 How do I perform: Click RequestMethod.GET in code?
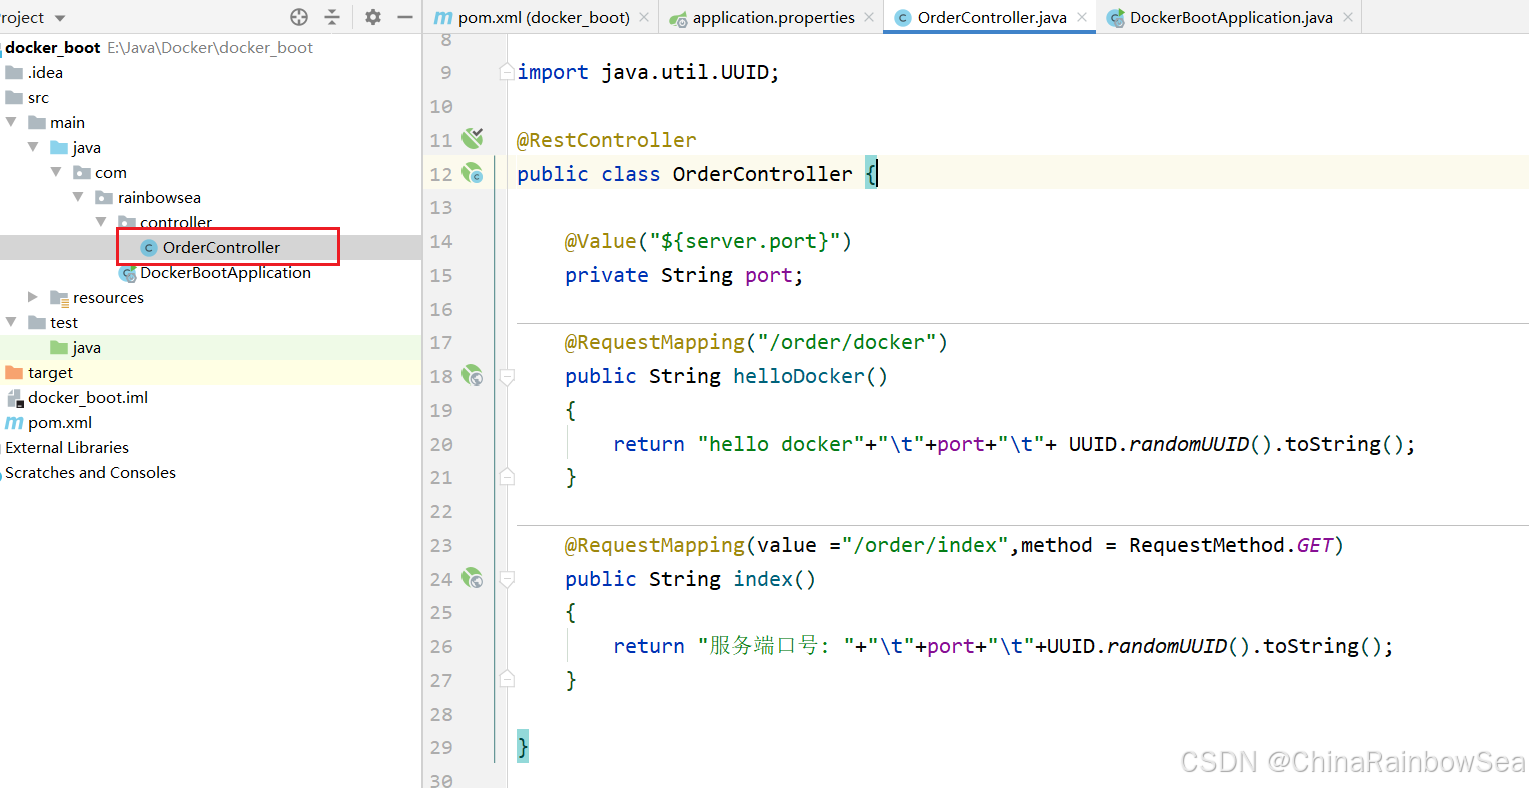coord(1231,545)
